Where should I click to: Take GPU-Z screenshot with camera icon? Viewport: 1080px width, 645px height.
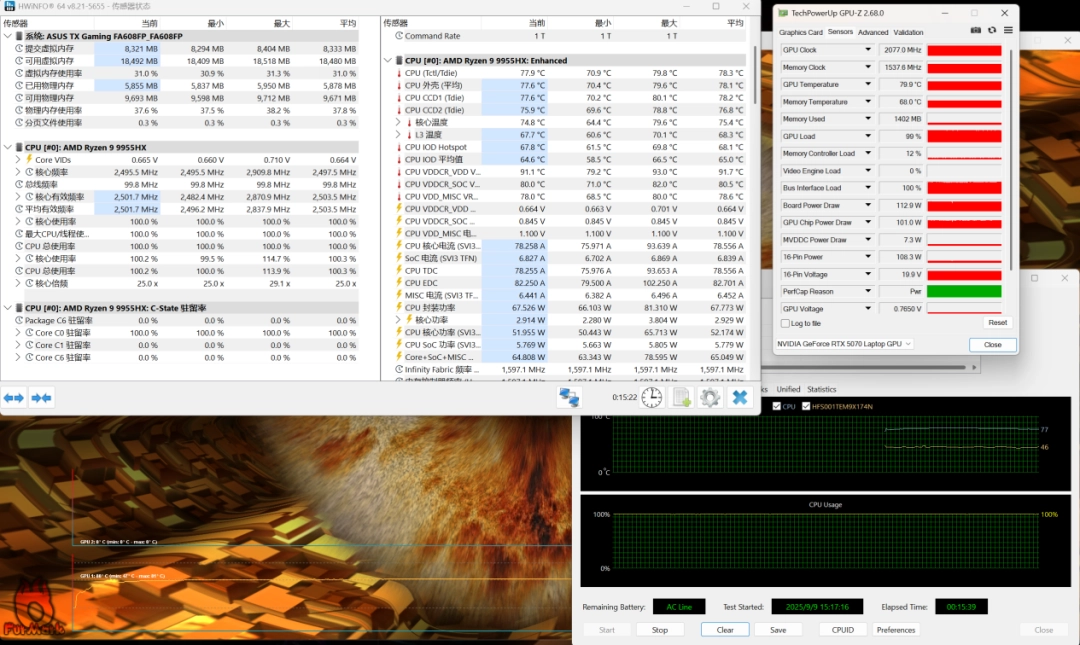[976, 31]
